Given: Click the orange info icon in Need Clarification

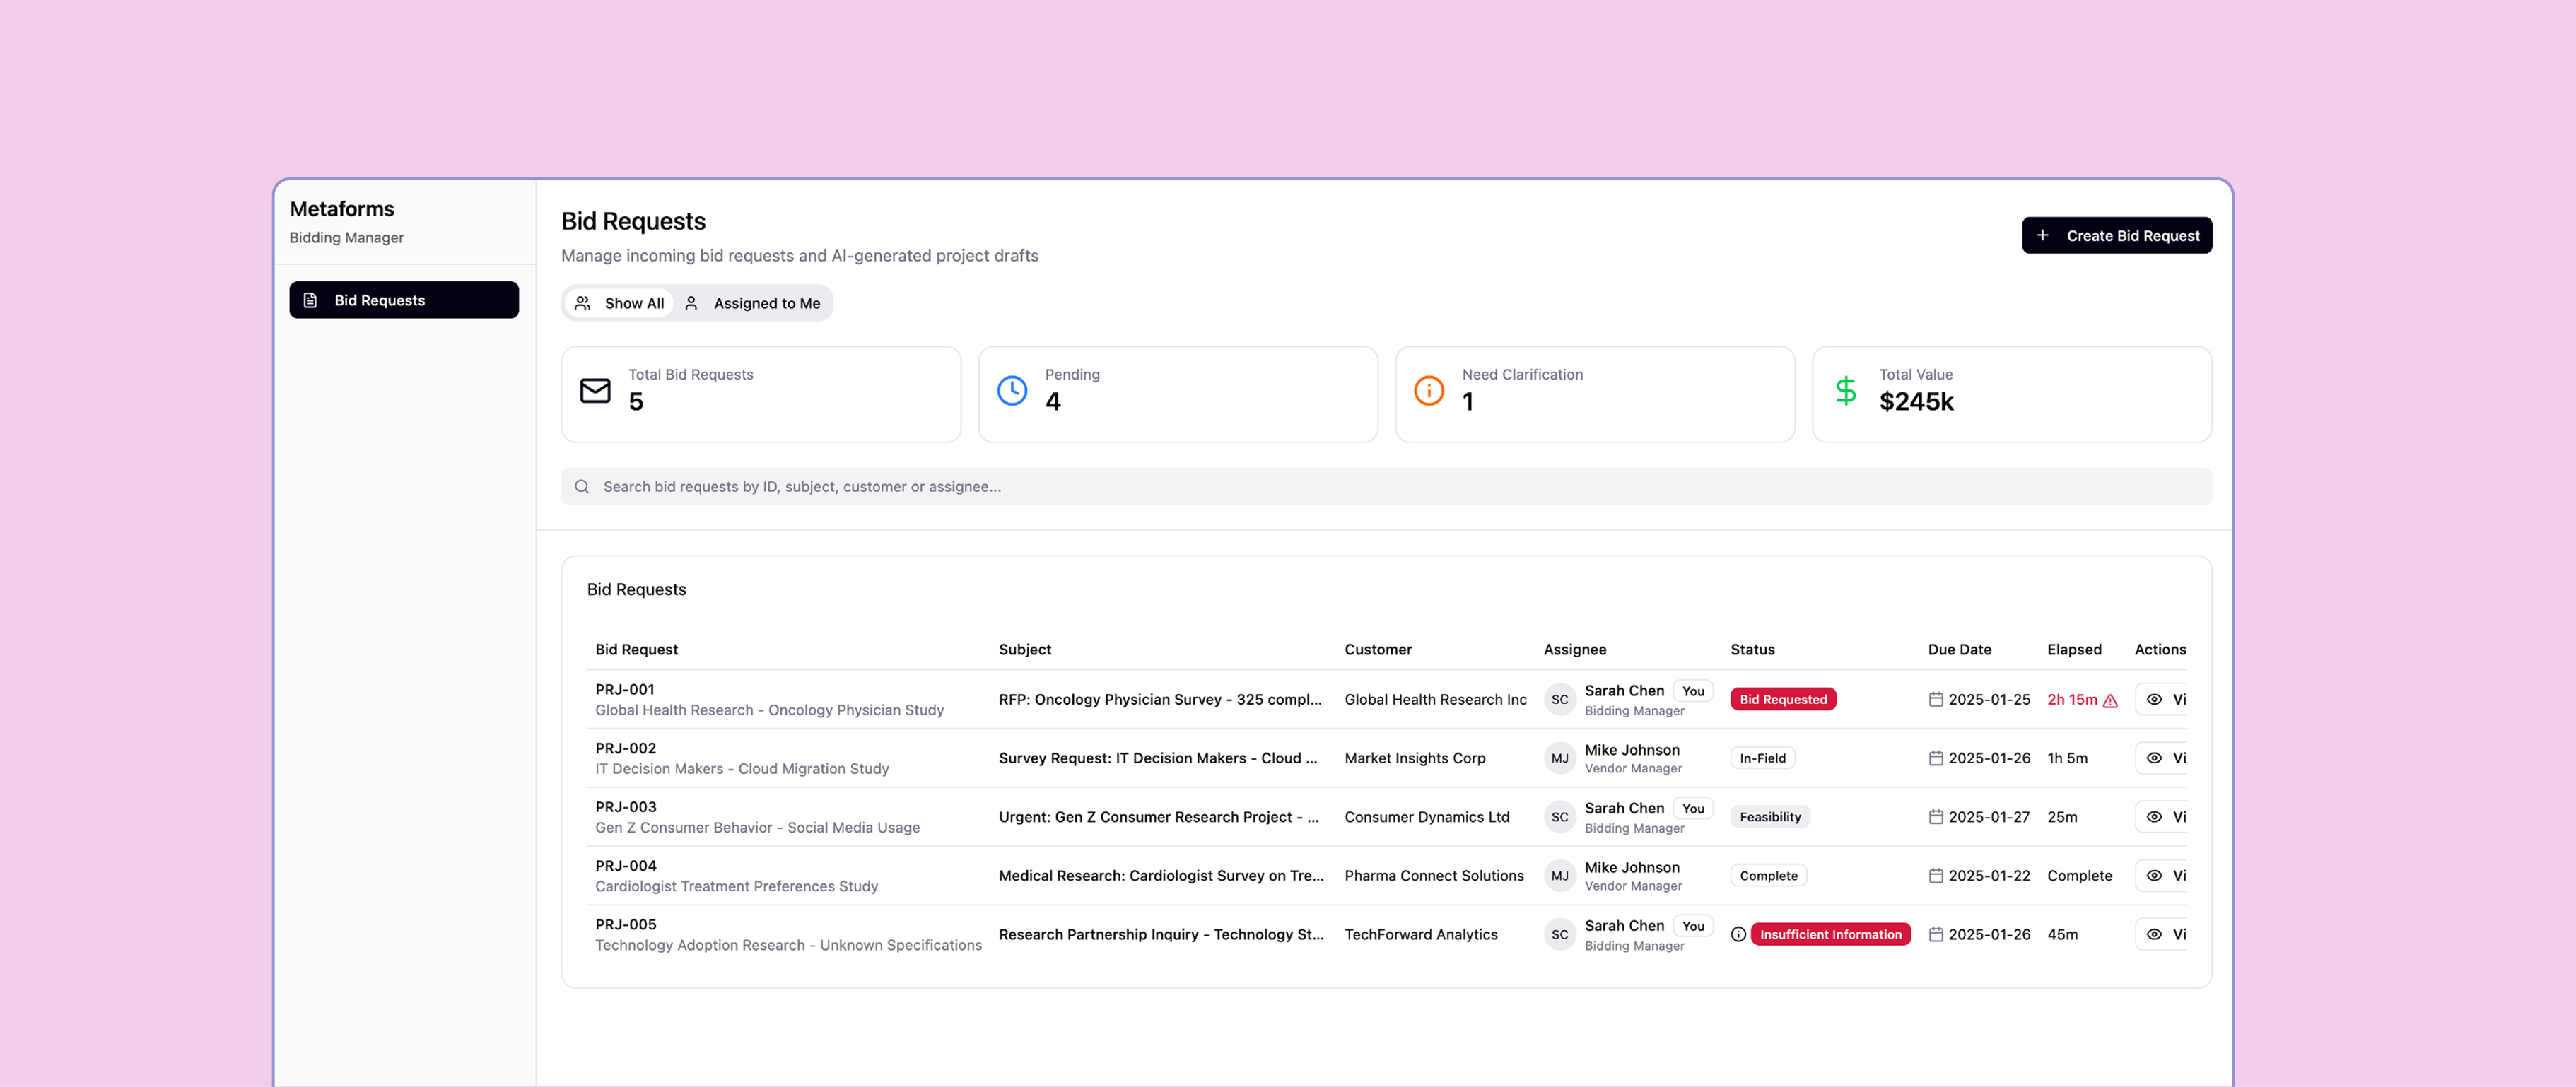Looking at the screenshot, I should 1428,390.
